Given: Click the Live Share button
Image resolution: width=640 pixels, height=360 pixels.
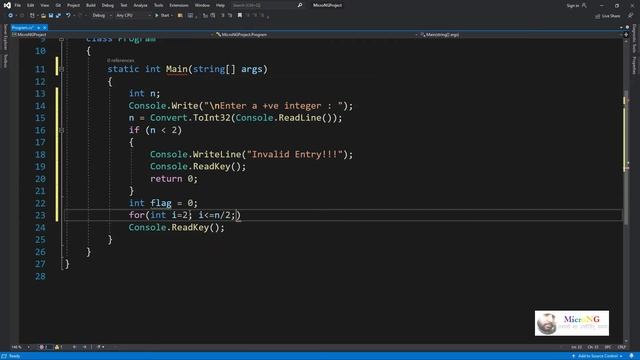Looking at the screenshot, I should pos(608,16).
